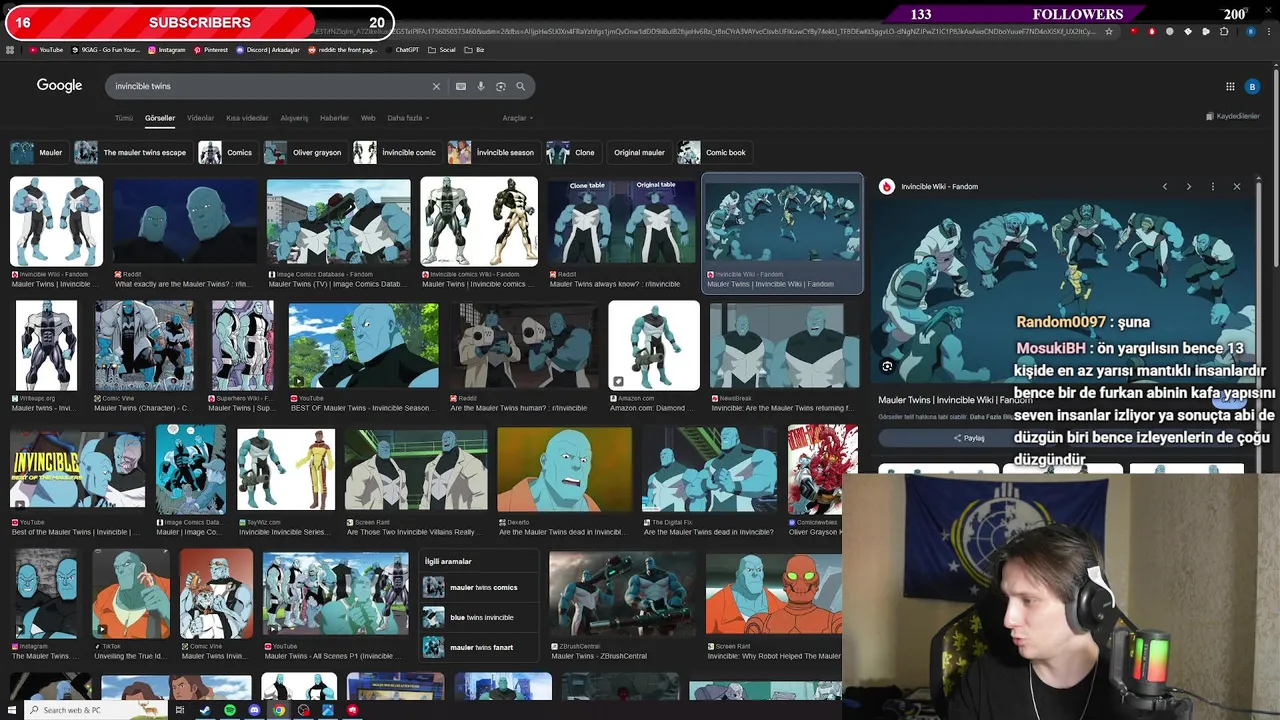This screenshot has height=720, width=1280.
Task: Go to next image in preview panel
Action: click(1188, 186)
